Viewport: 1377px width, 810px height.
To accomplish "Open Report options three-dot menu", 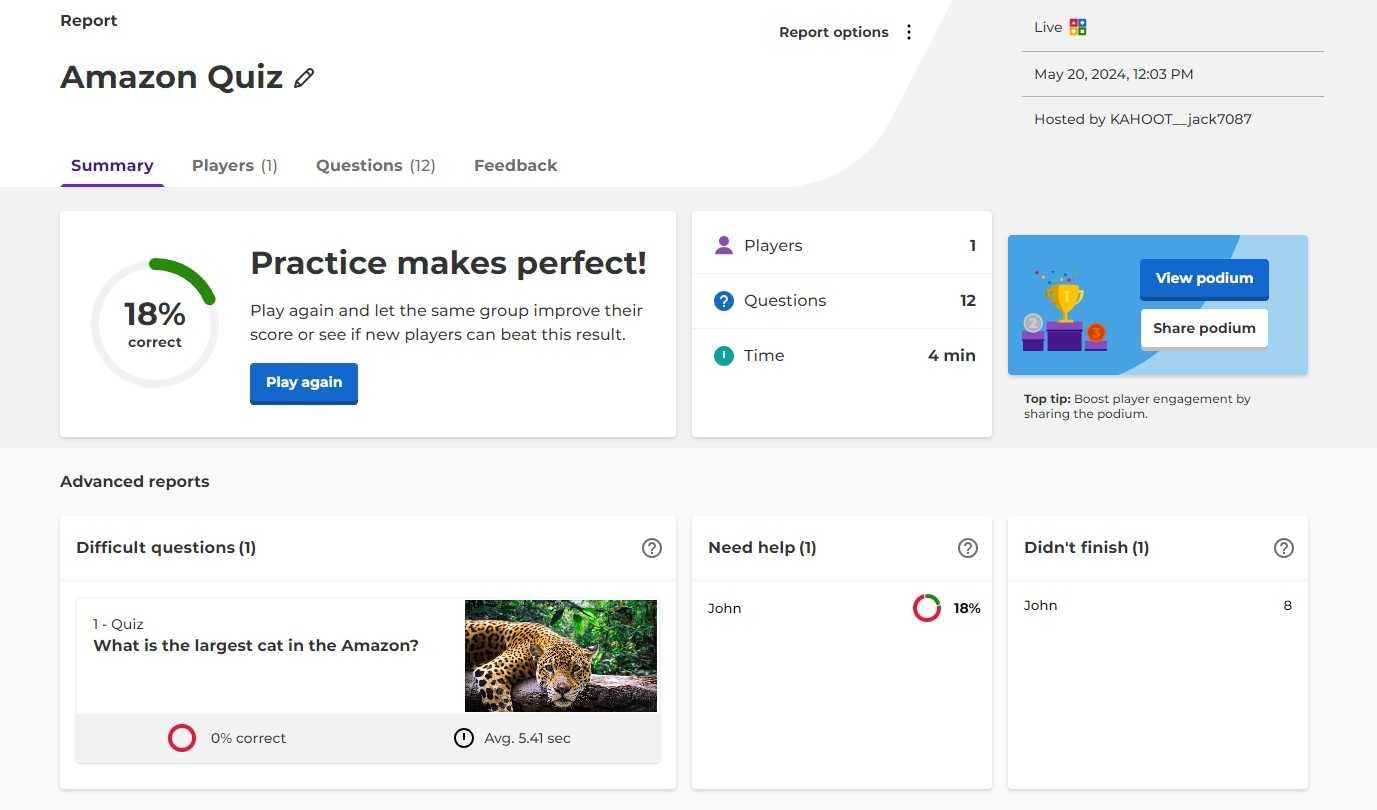I will click(x=909, y=32).
